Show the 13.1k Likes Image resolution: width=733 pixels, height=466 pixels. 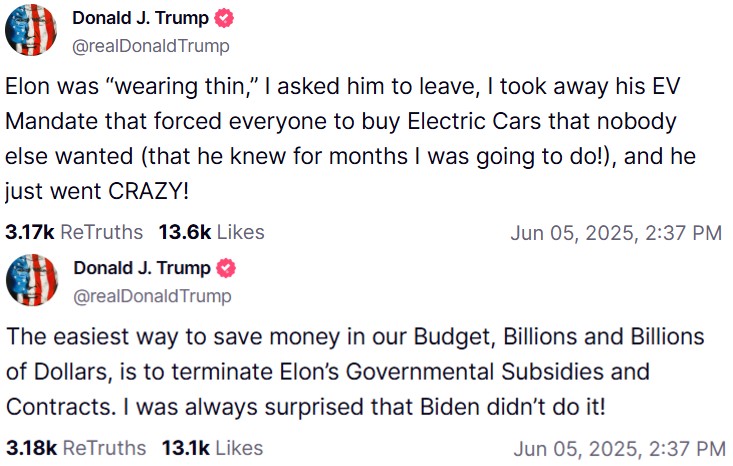[210, 447]
